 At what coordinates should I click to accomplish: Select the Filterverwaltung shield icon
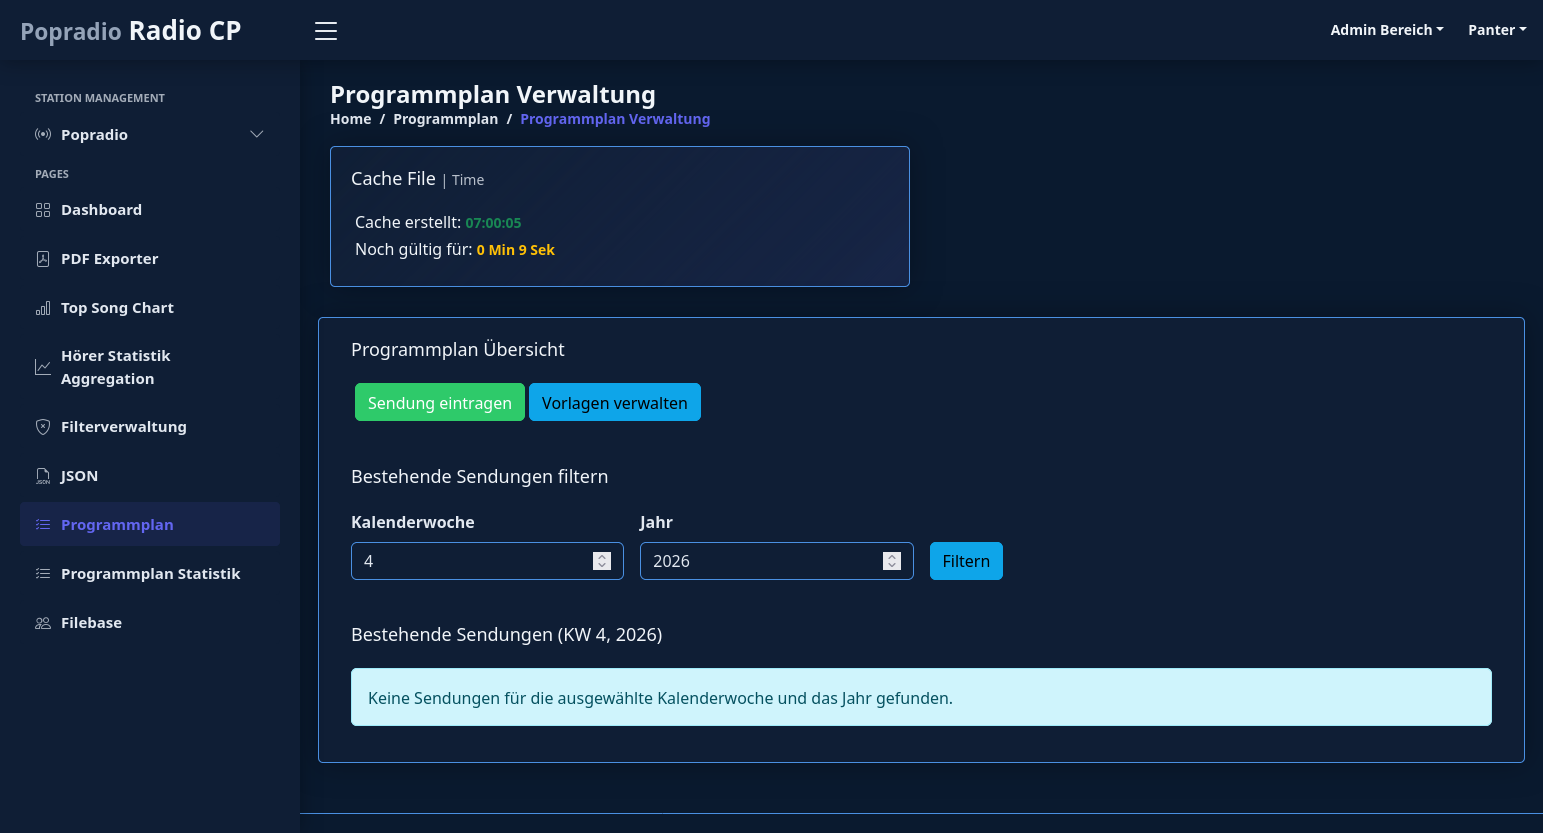coord(42,426)
